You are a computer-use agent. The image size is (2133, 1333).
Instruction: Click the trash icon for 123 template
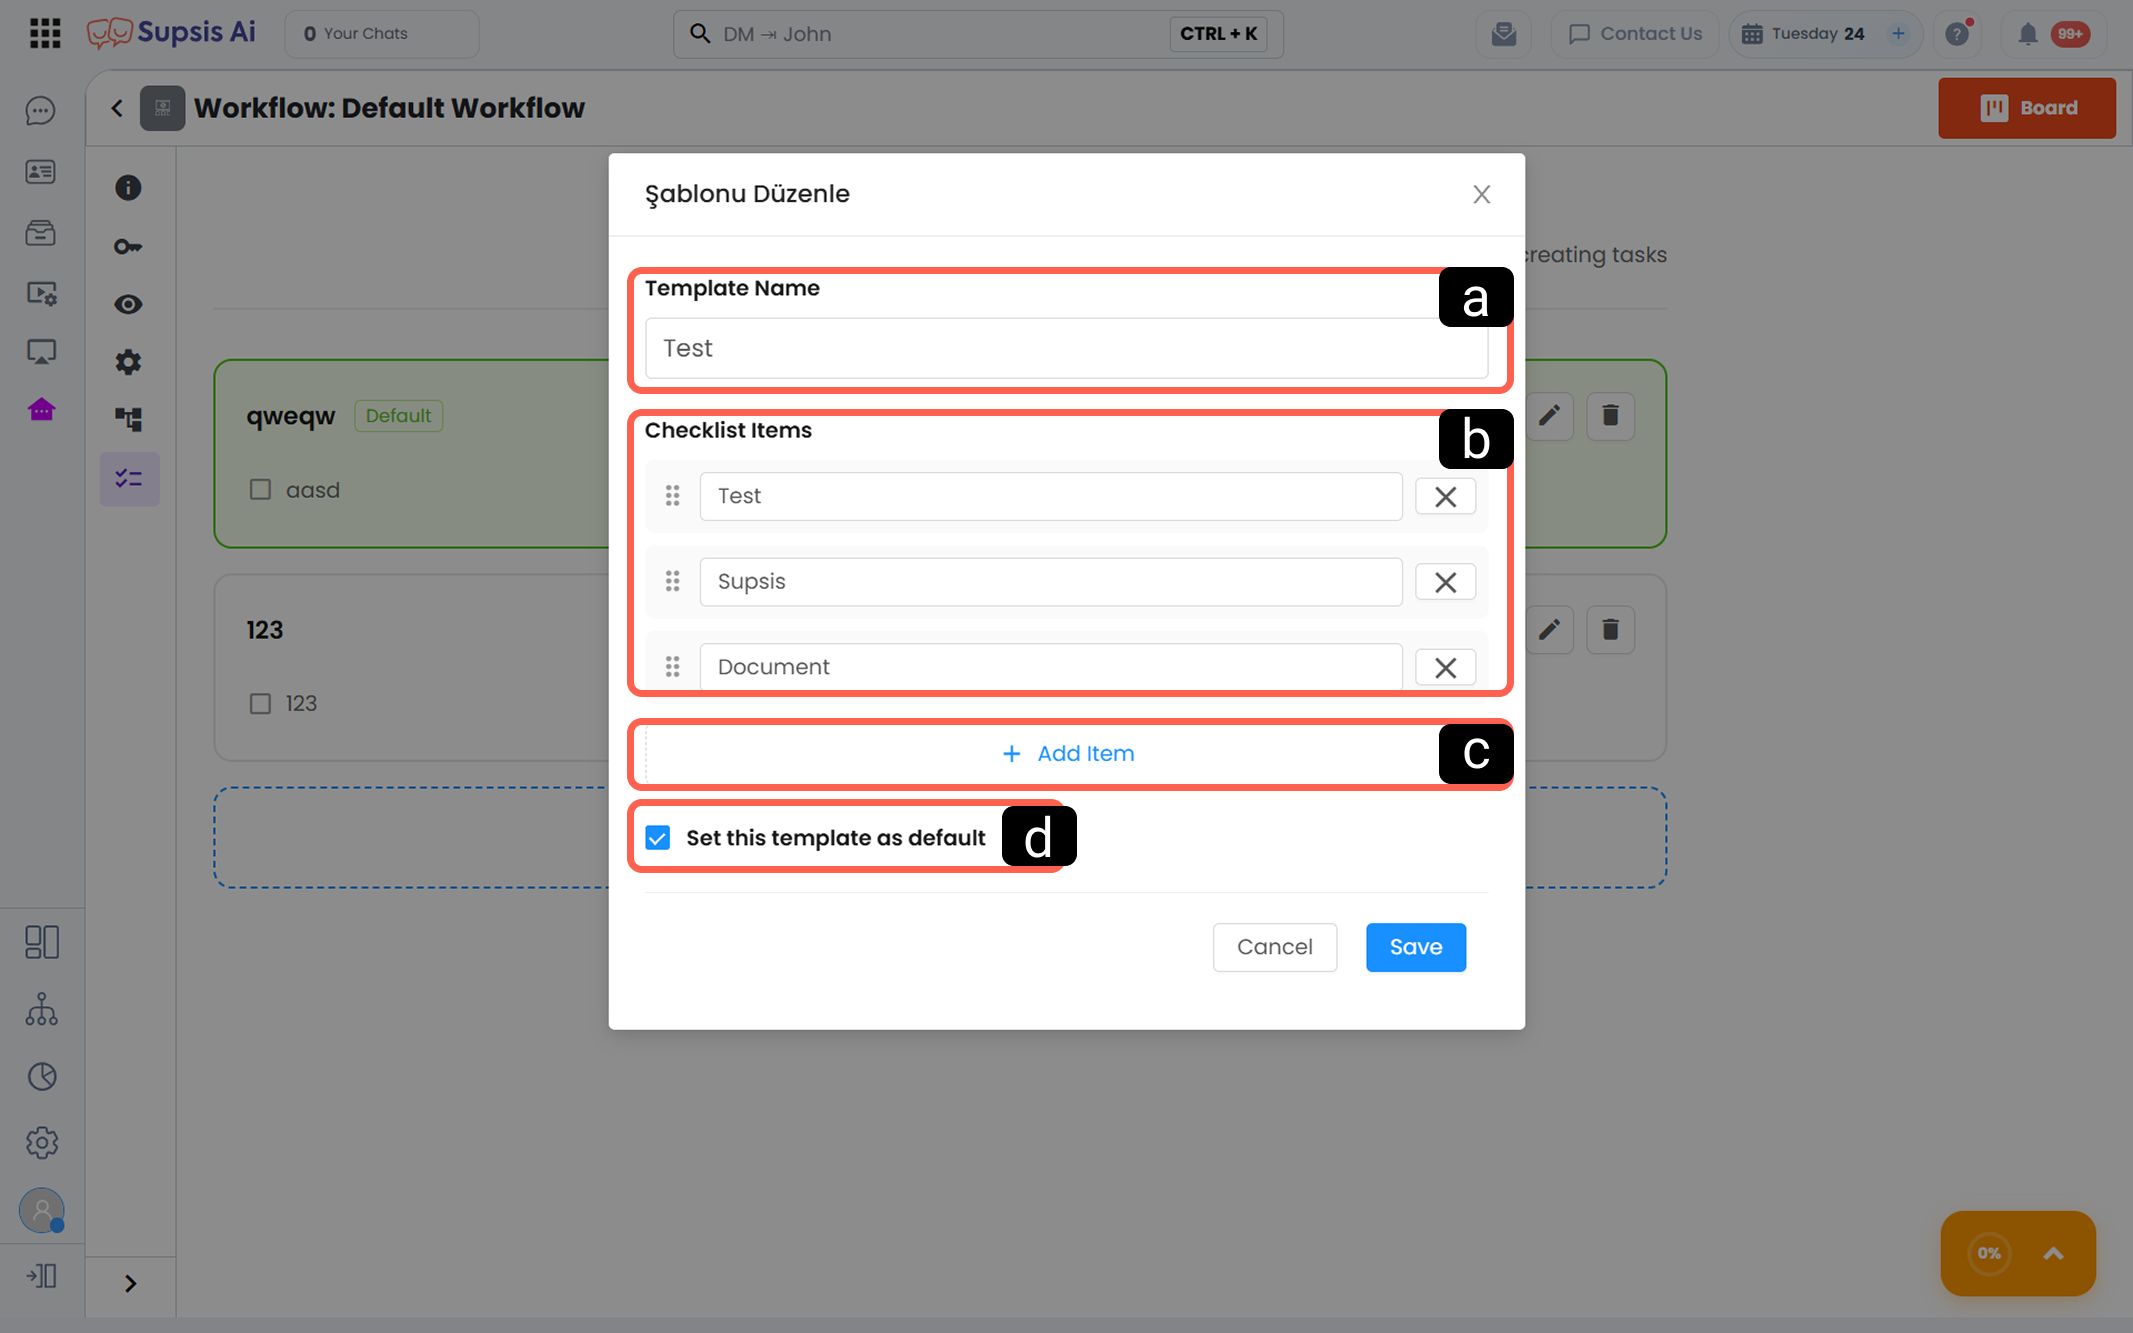[x=1610, y=630]
